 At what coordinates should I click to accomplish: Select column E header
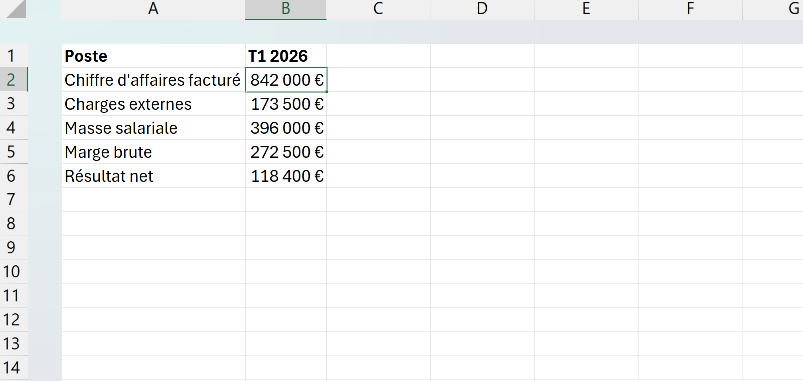586,9
